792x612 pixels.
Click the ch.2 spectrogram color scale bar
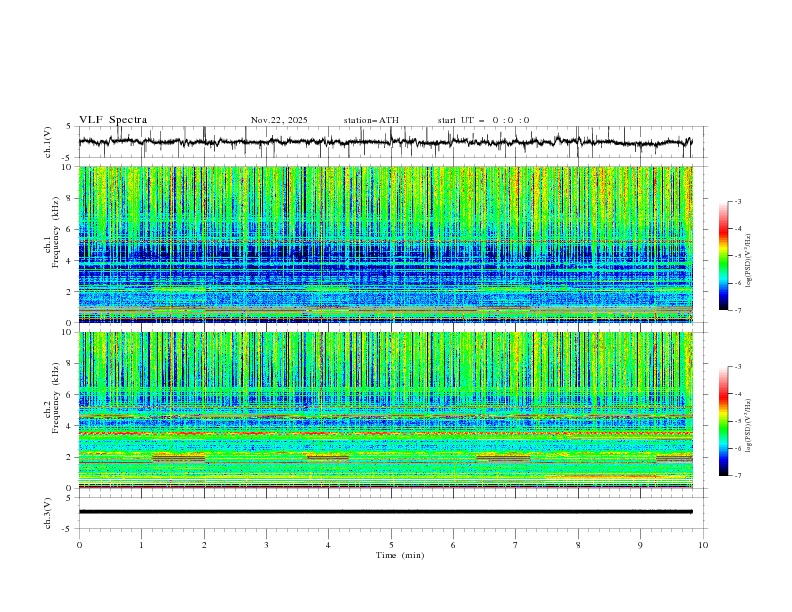pyautogui.click(x=723, y=421)
